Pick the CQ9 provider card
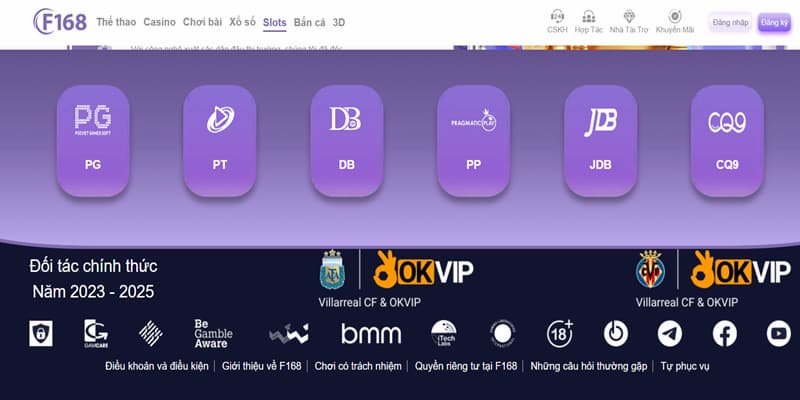This screenshot has height=400, width=800. [727, 140]
